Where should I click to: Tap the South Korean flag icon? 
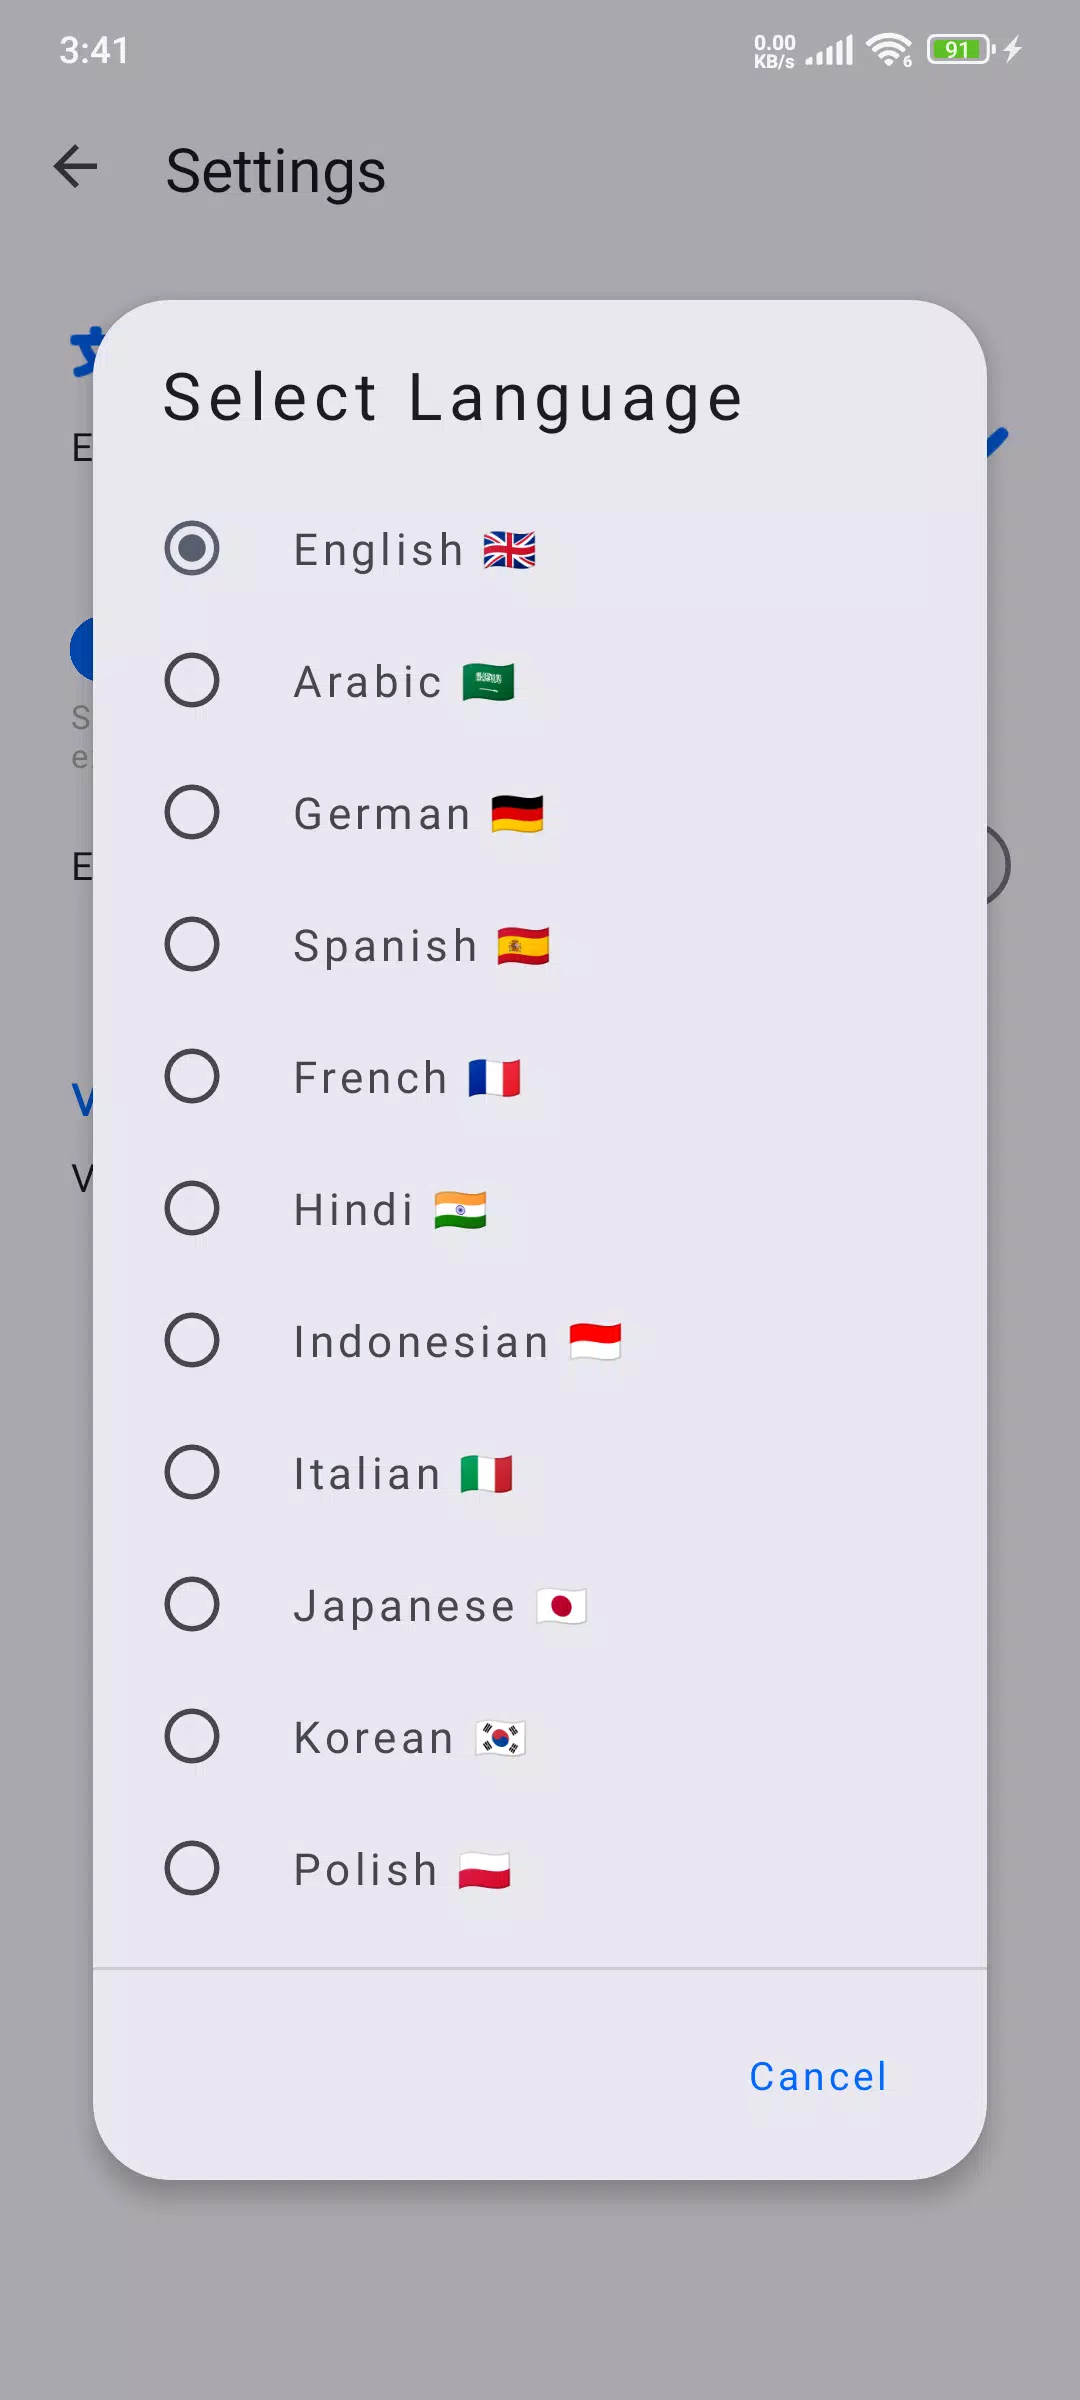pyautogui.click(x=500, y=1738)
